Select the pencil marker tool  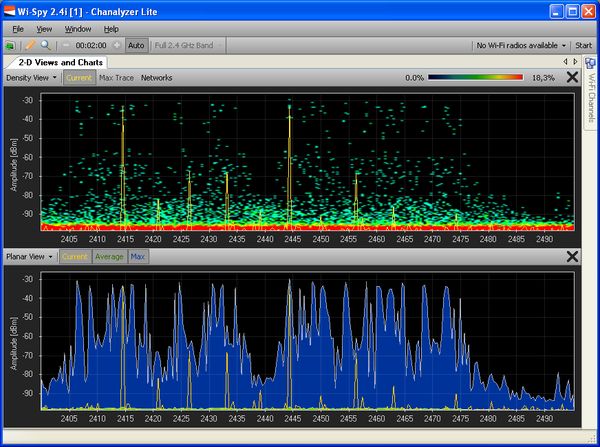tap(30, 46)
